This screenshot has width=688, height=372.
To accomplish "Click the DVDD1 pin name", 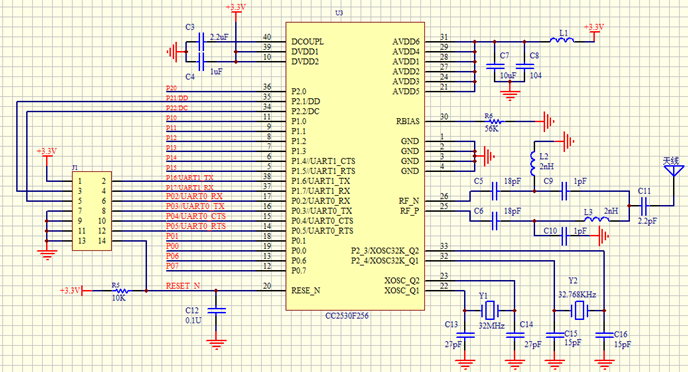I will pyautogui.click(x=305, y=52).
